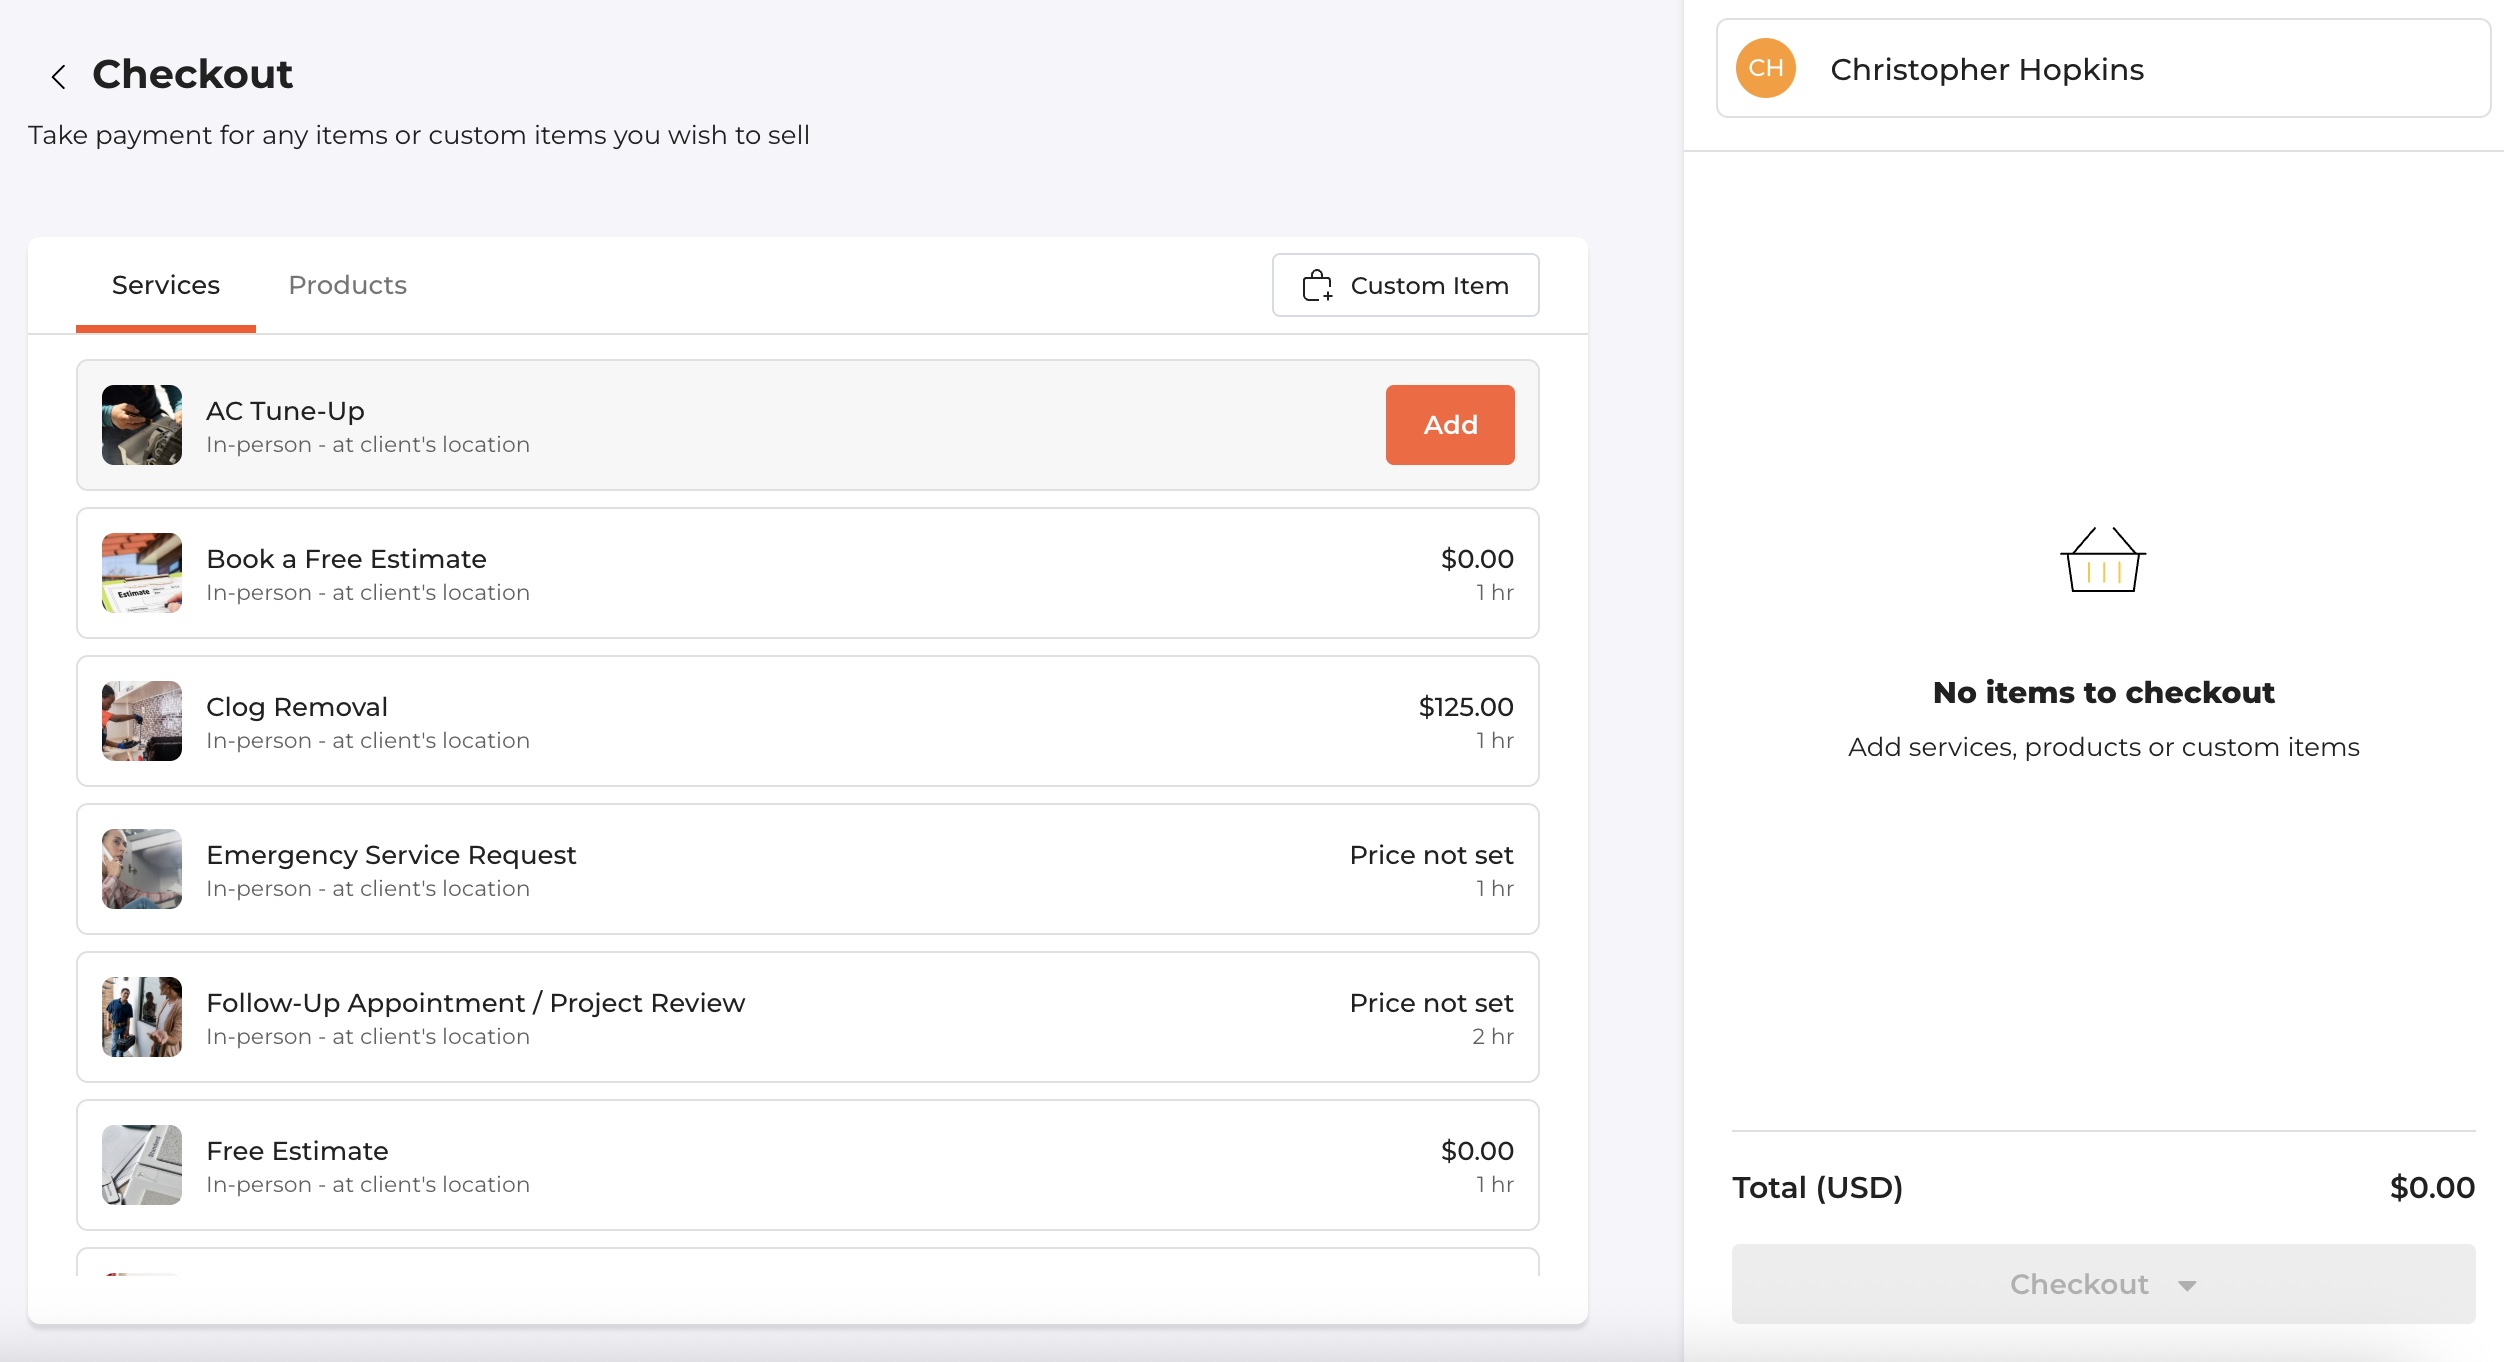Click the back arrow beside Checkout
The image size is (2504, 1362).
(x=59, y=76)
